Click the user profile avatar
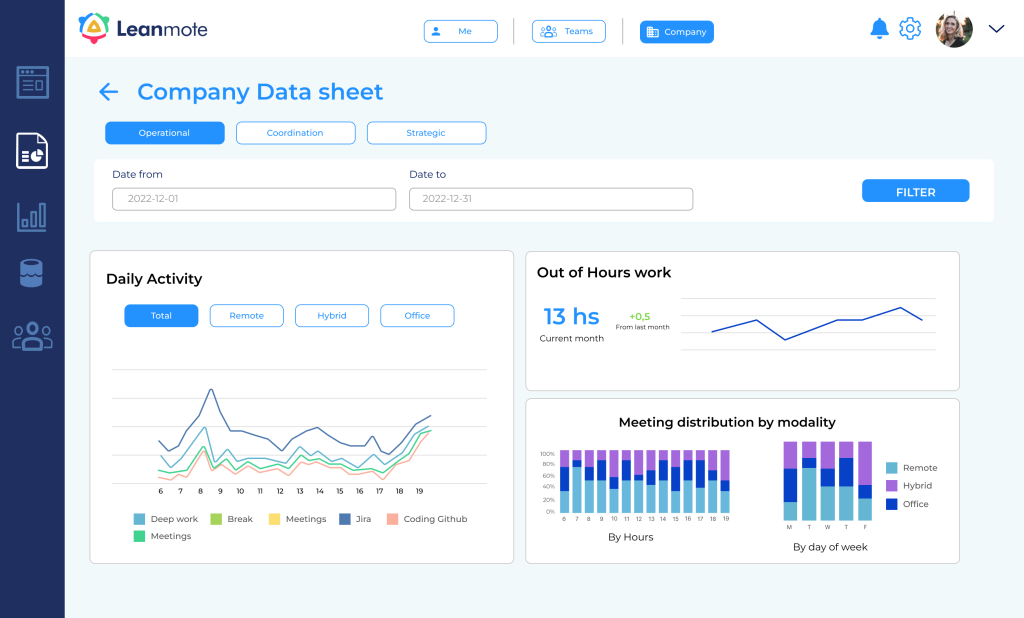This screenshot has height=618, width=1024. [954, 29]
